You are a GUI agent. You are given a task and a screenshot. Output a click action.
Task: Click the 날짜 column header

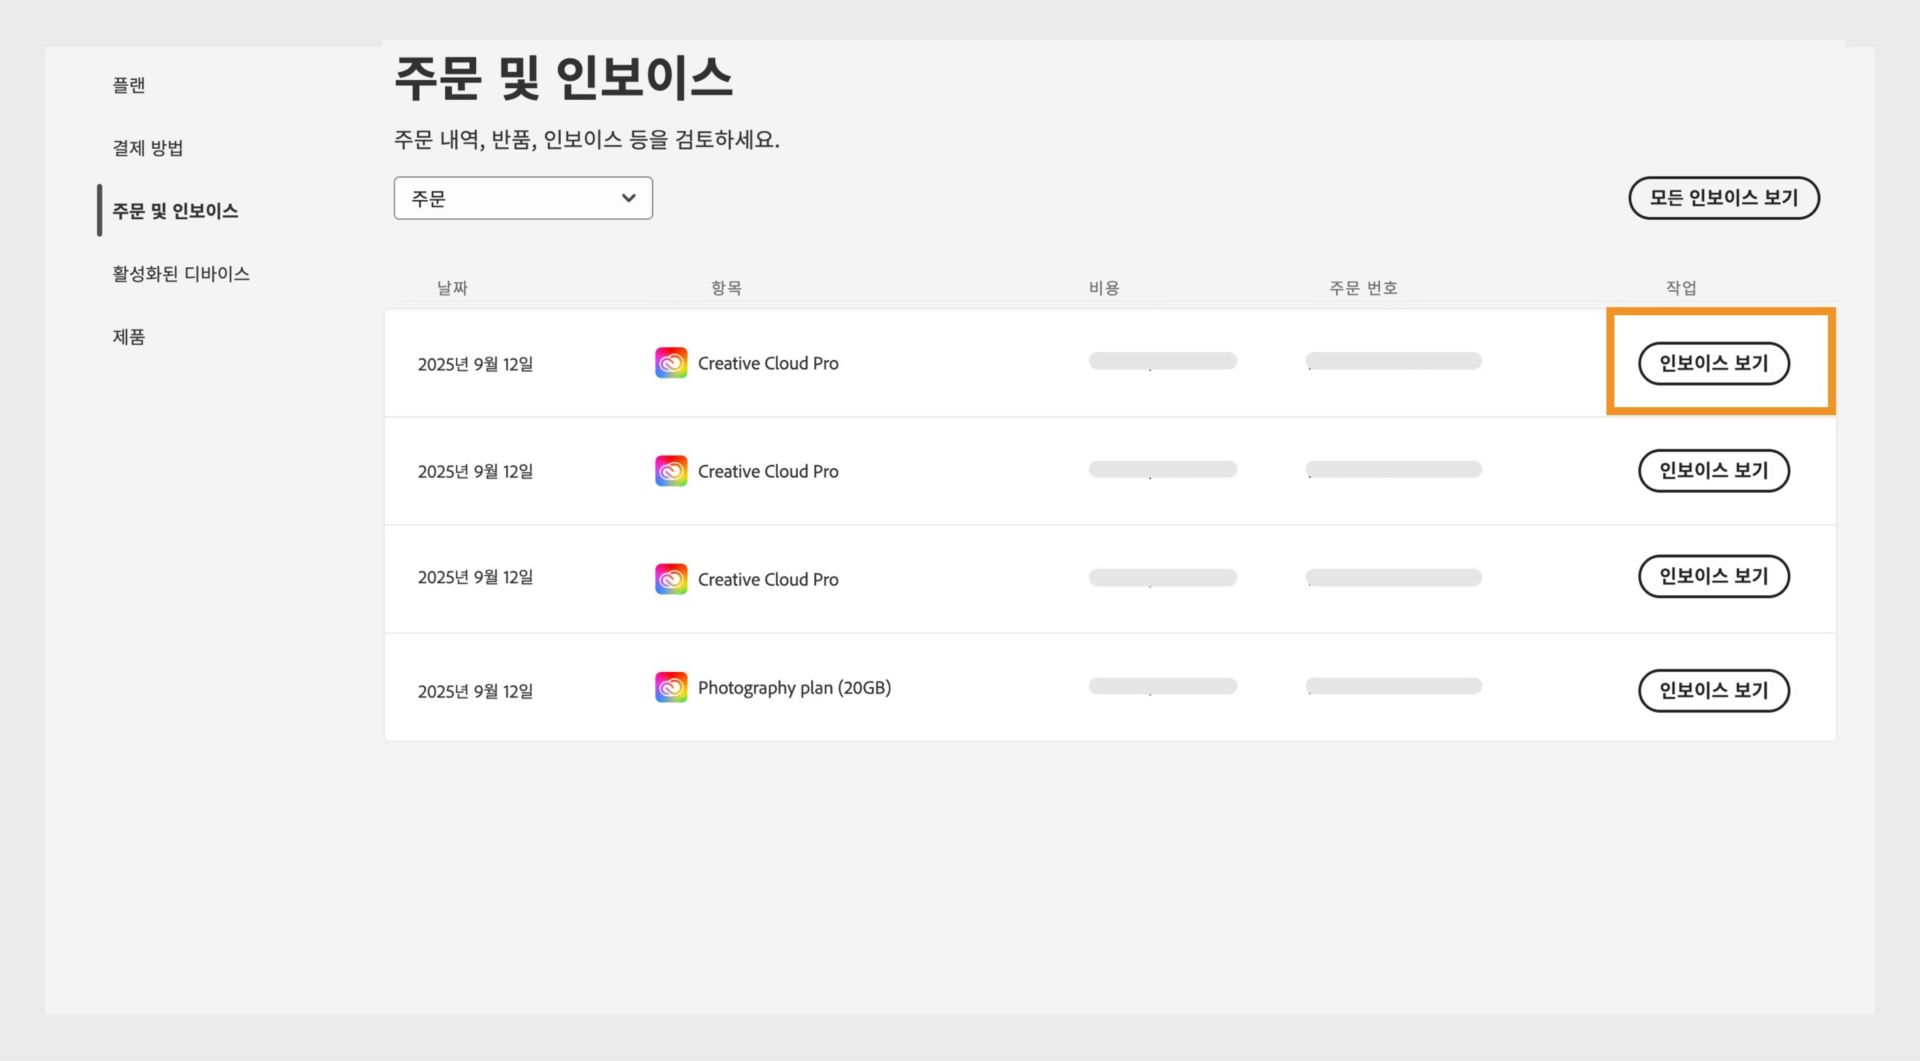pos(452,288)
